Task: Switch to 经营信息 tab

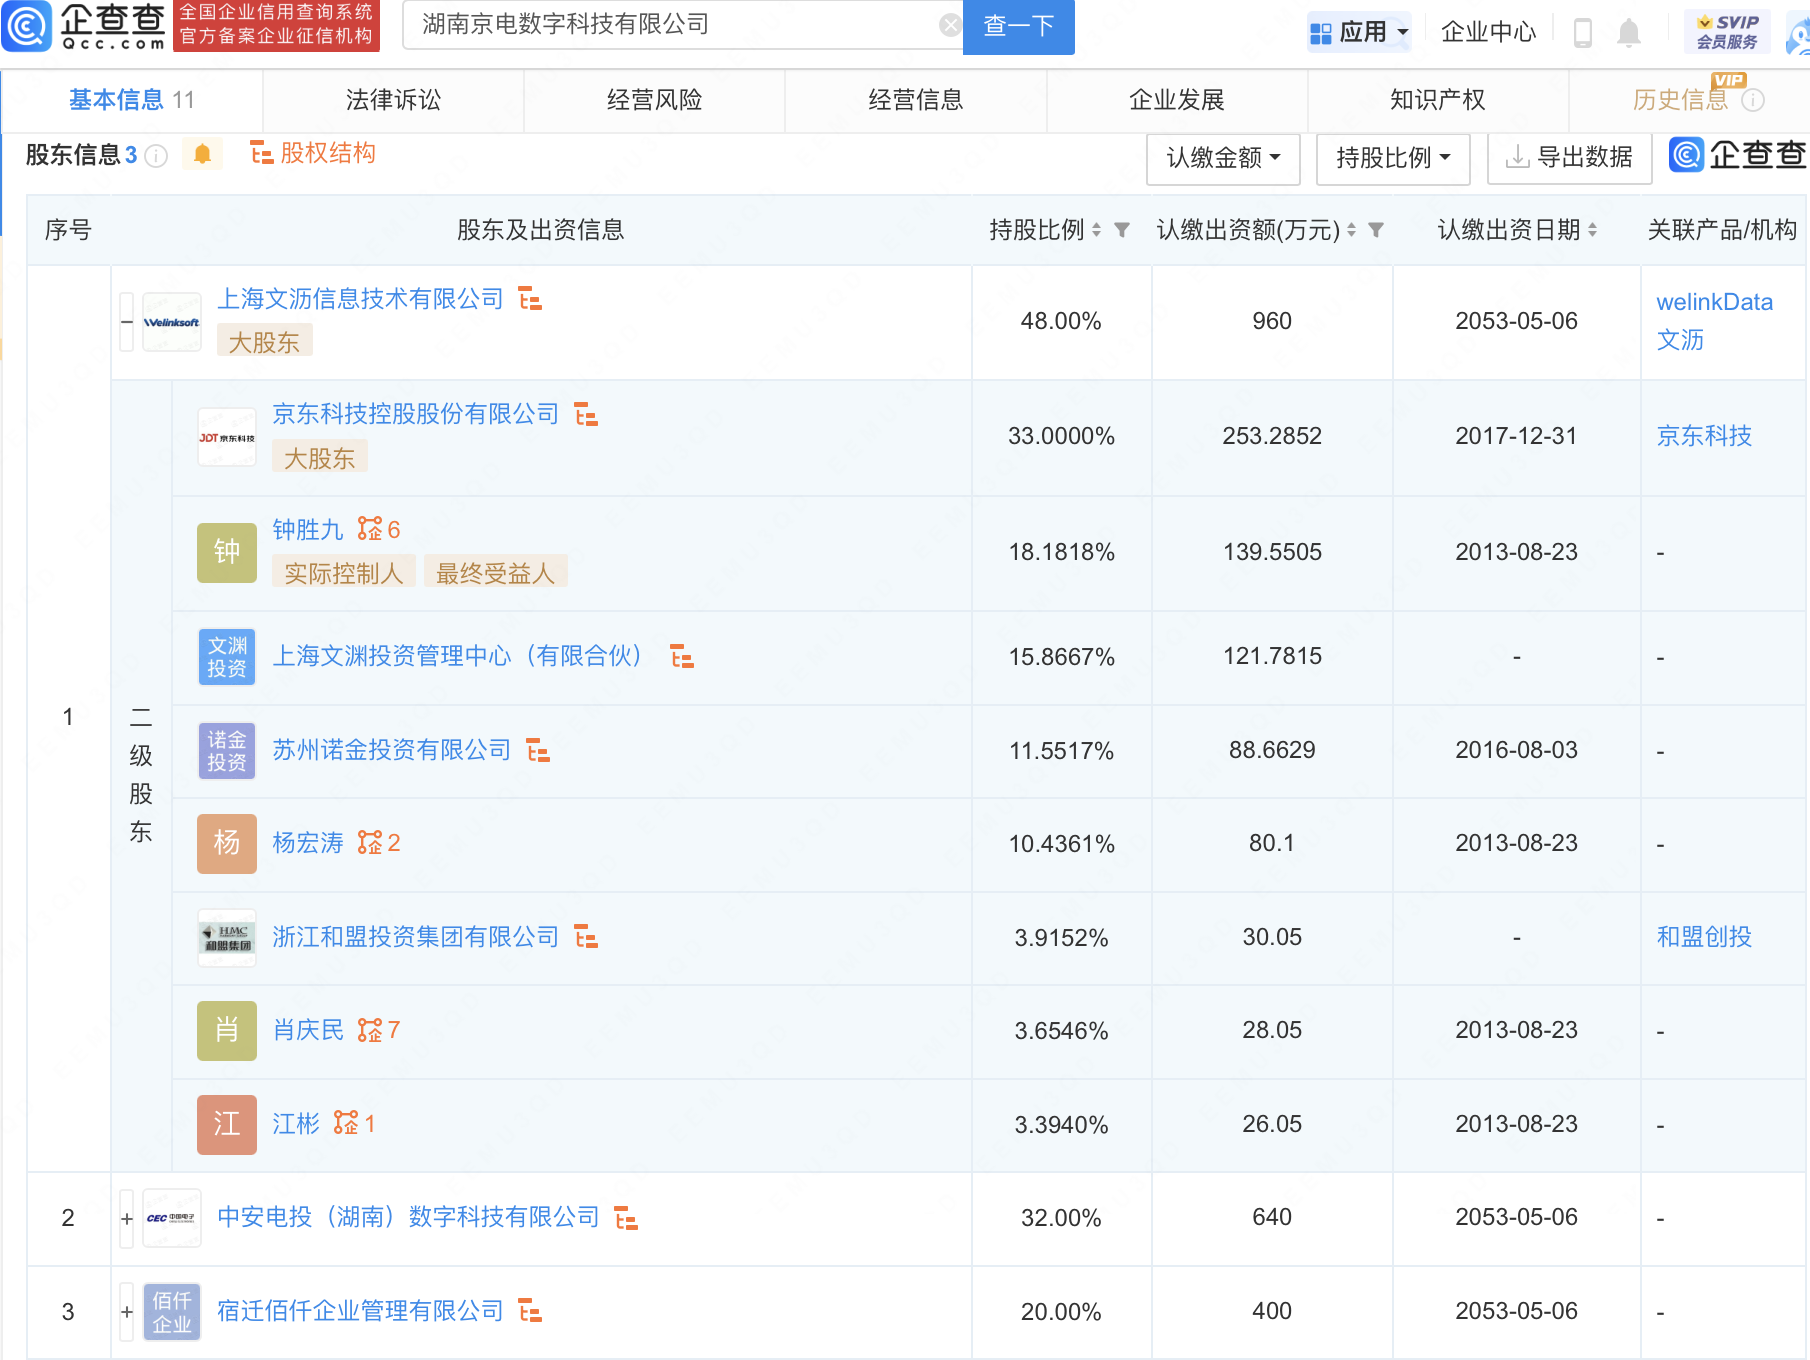Action: [915, 100]
